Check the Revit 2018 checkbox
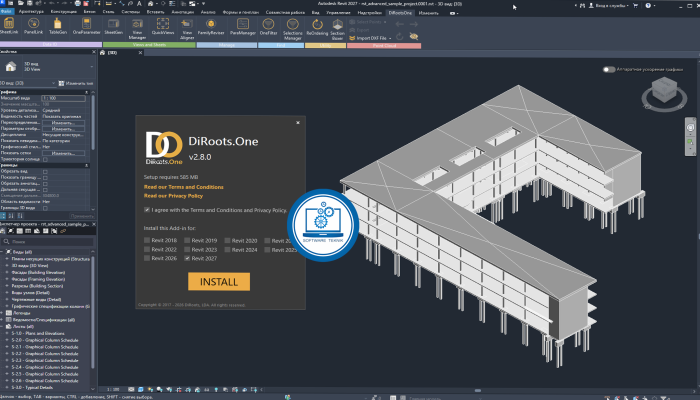Viewport: 700px width, 400px height. [x=147, y=240]
